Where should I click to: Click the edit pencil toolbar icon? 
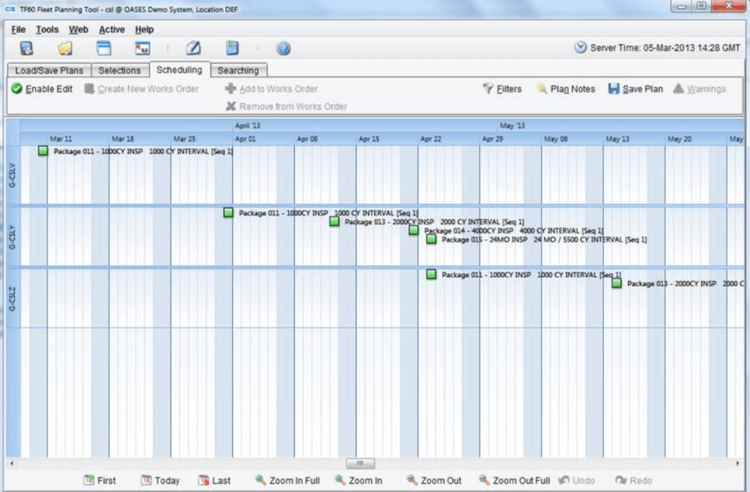(193, 48)
